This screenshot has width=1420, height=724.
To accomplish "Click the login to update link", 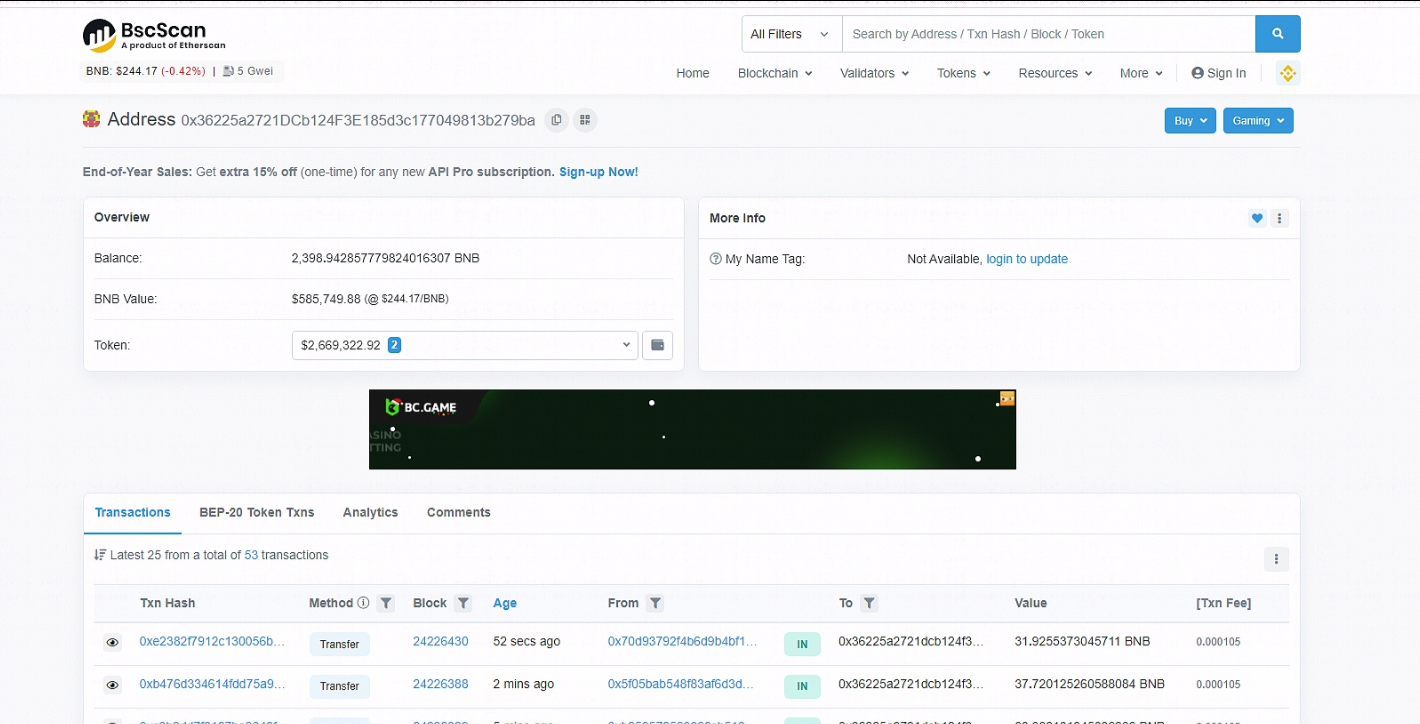I will pos(1026,259).
